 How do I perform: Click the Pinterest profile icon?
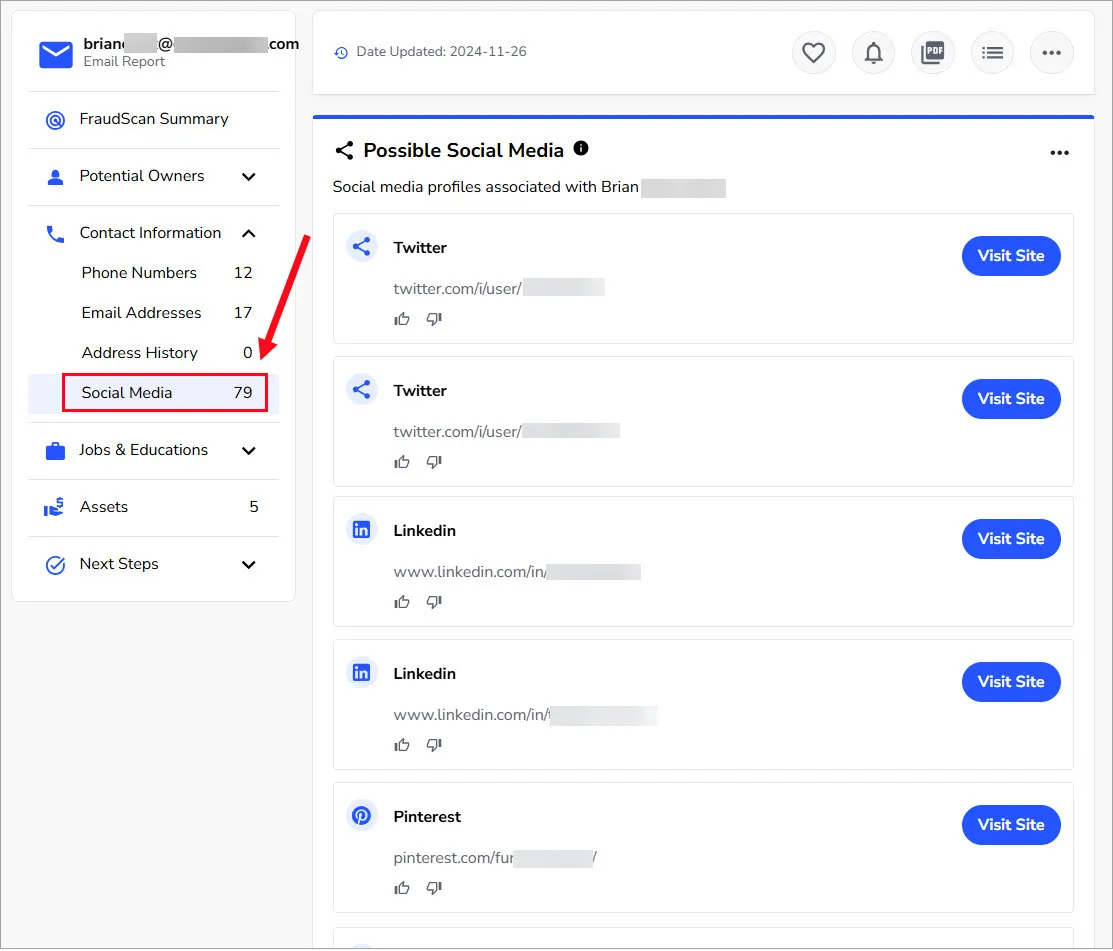[x=361, y=815]
